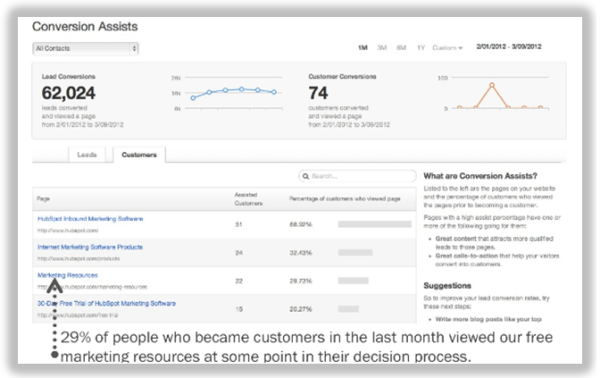Click the 68.92% percentage value
Viewport: 600px width, 378px height.
click(x=301, y=225)
